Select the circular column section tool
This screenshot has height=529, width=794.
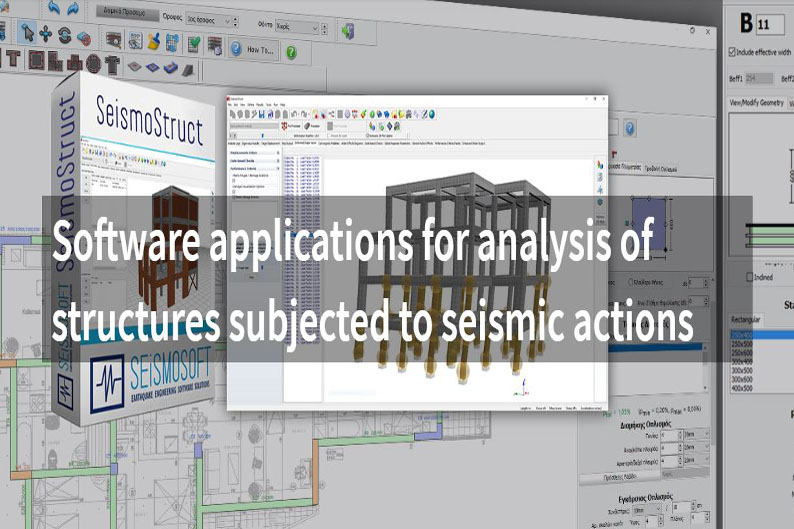[x=93, y=64]
